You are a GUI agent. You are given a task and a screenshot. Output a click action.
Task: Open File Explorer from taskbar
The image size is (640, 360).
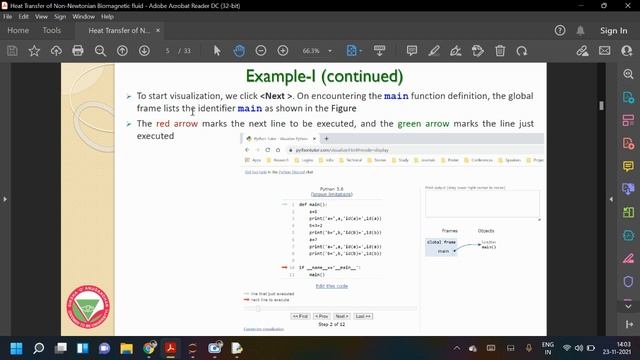pos(127,348)
